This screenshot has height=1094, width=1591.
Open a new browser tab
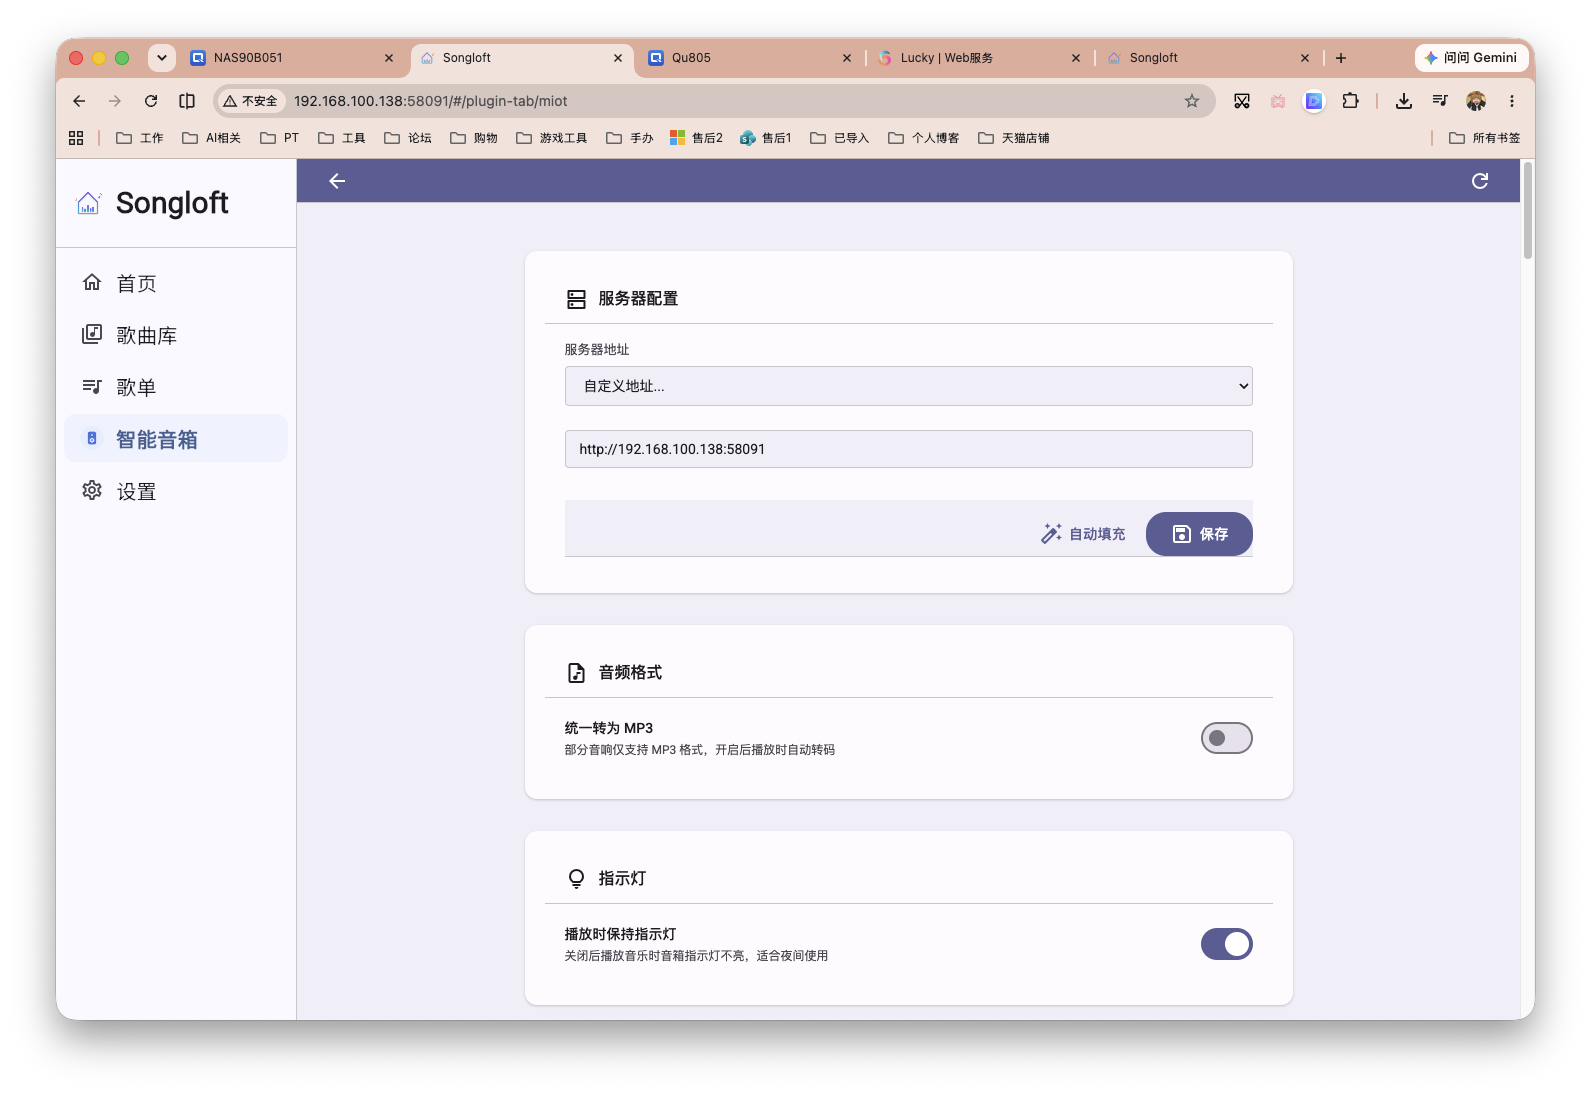tap(1341, 58)
